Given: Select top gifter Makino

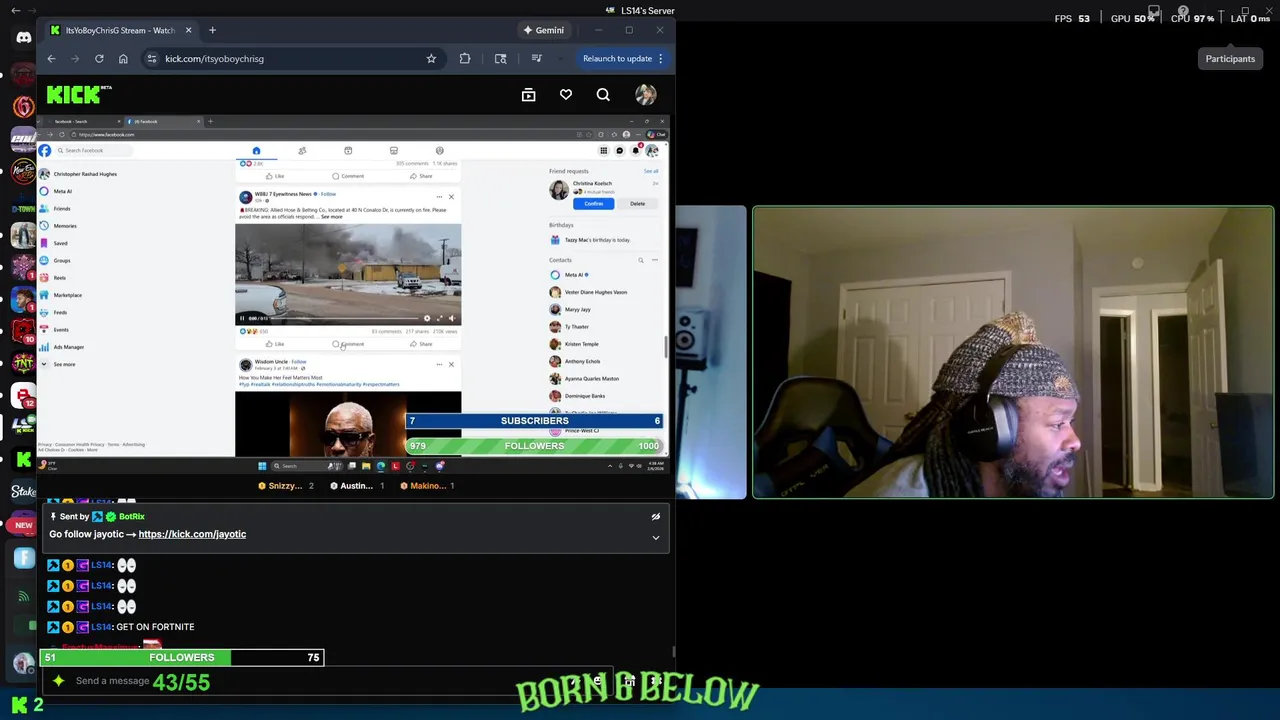Looking at the screenshot, I should coord(427,486).
